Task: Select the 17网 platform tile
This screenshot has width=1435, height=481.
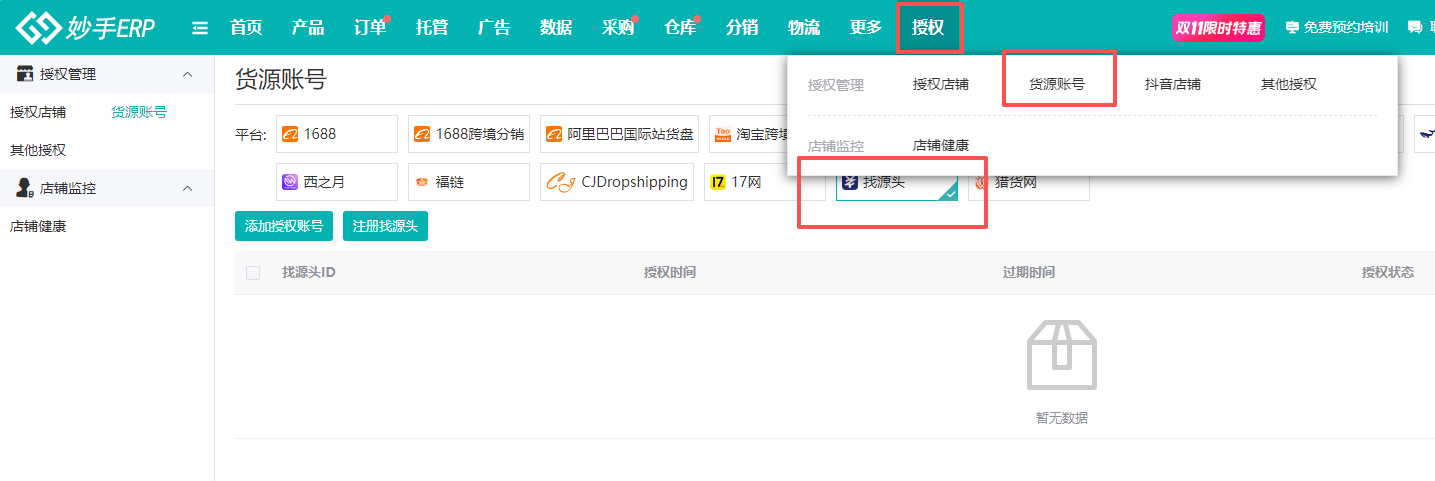Action: 765,182
